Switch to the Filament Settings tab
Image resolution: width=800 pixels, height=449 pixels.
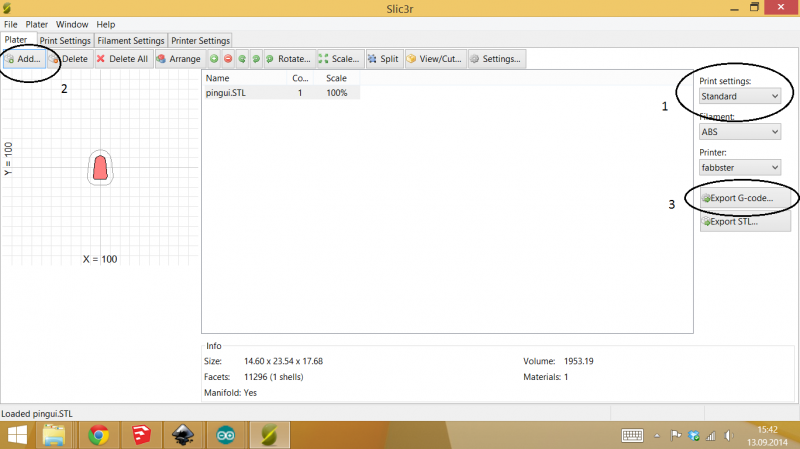(130, 41)
